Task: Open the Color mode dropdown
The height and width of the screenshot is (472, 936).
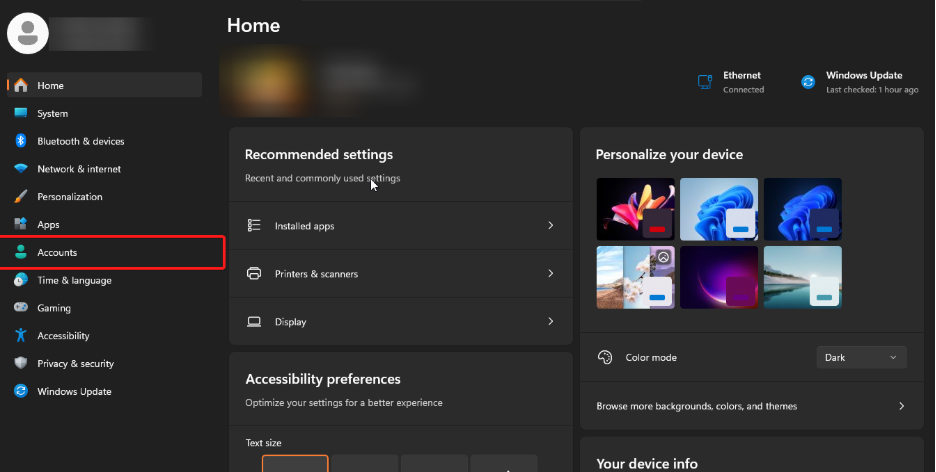Action: (861, 357)
